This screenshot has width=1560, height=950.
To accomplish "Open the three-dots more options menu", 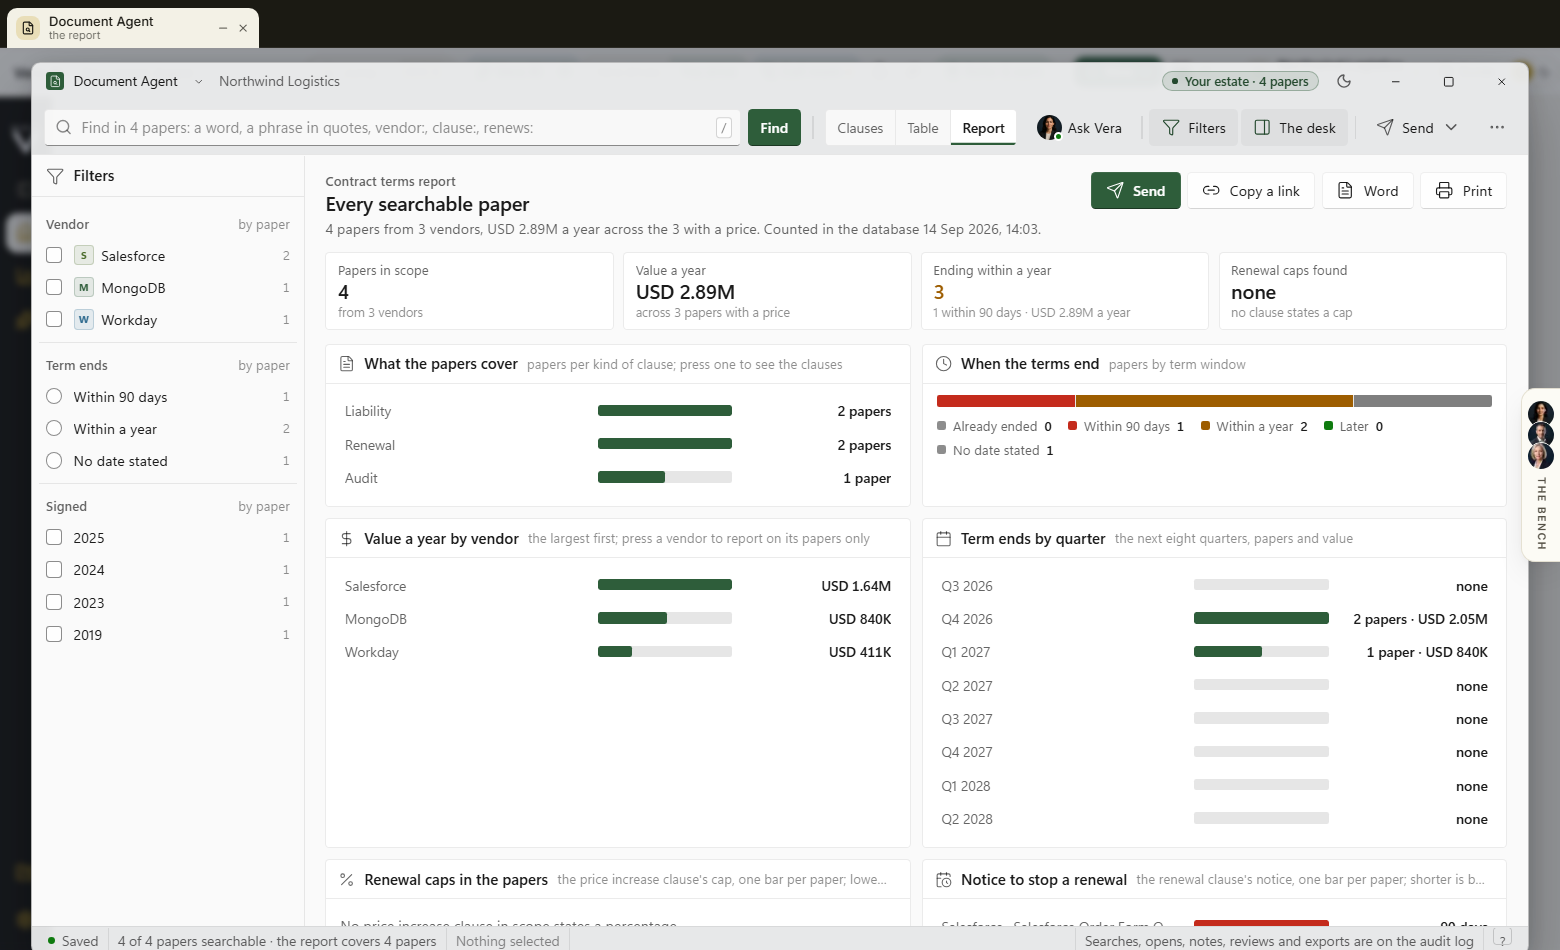I will pyautogui.click(x=1497, y=128).
